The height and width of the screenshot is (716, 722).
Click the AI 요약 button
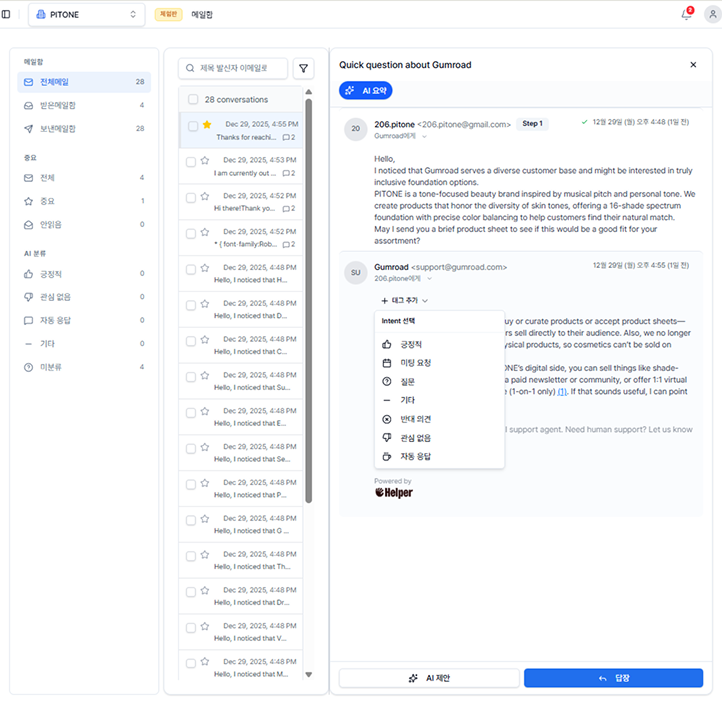[366, 91]
